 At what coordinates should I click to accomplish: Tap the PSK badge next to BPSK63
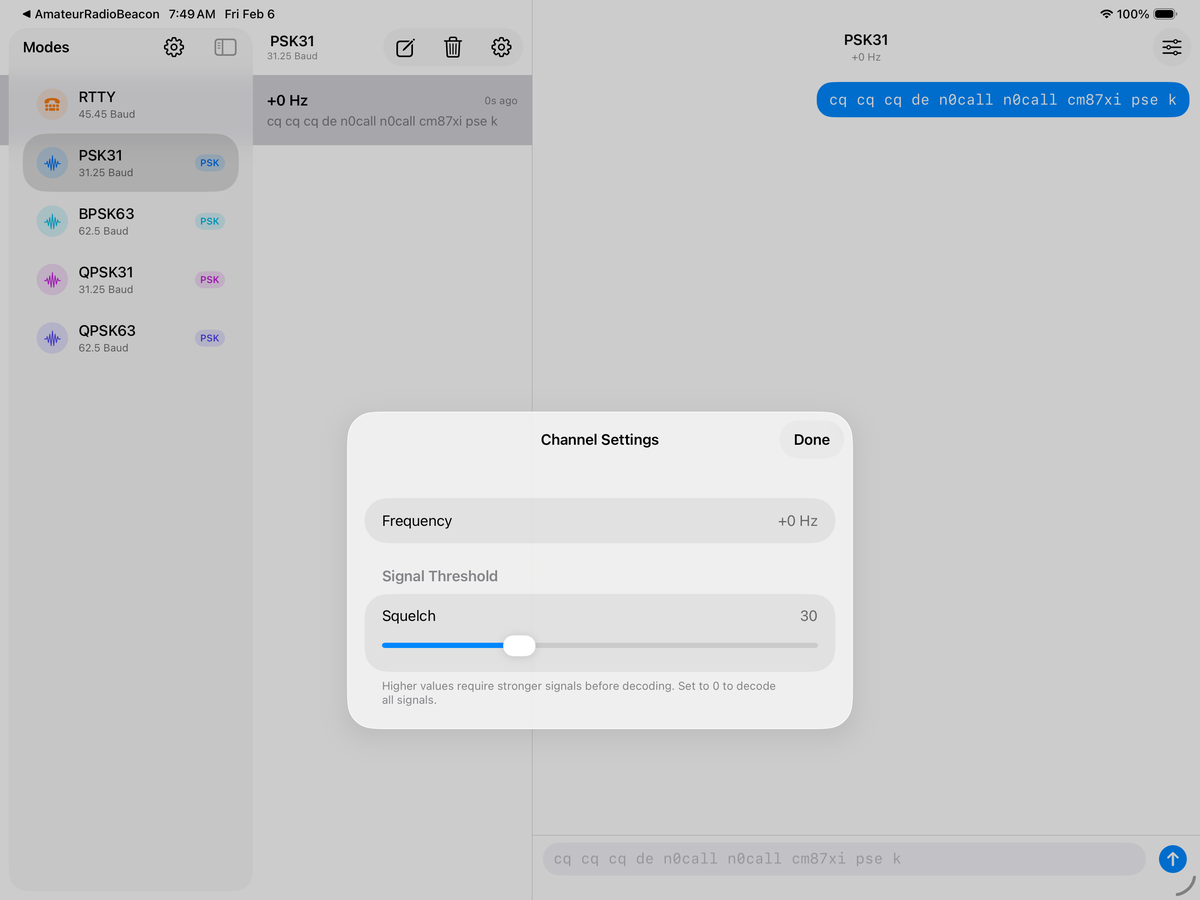pos(209,221)
